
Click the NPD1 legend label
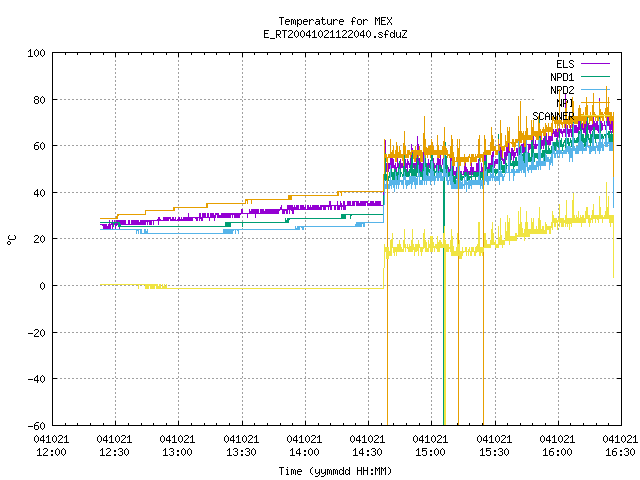click(x=562, y=77)
